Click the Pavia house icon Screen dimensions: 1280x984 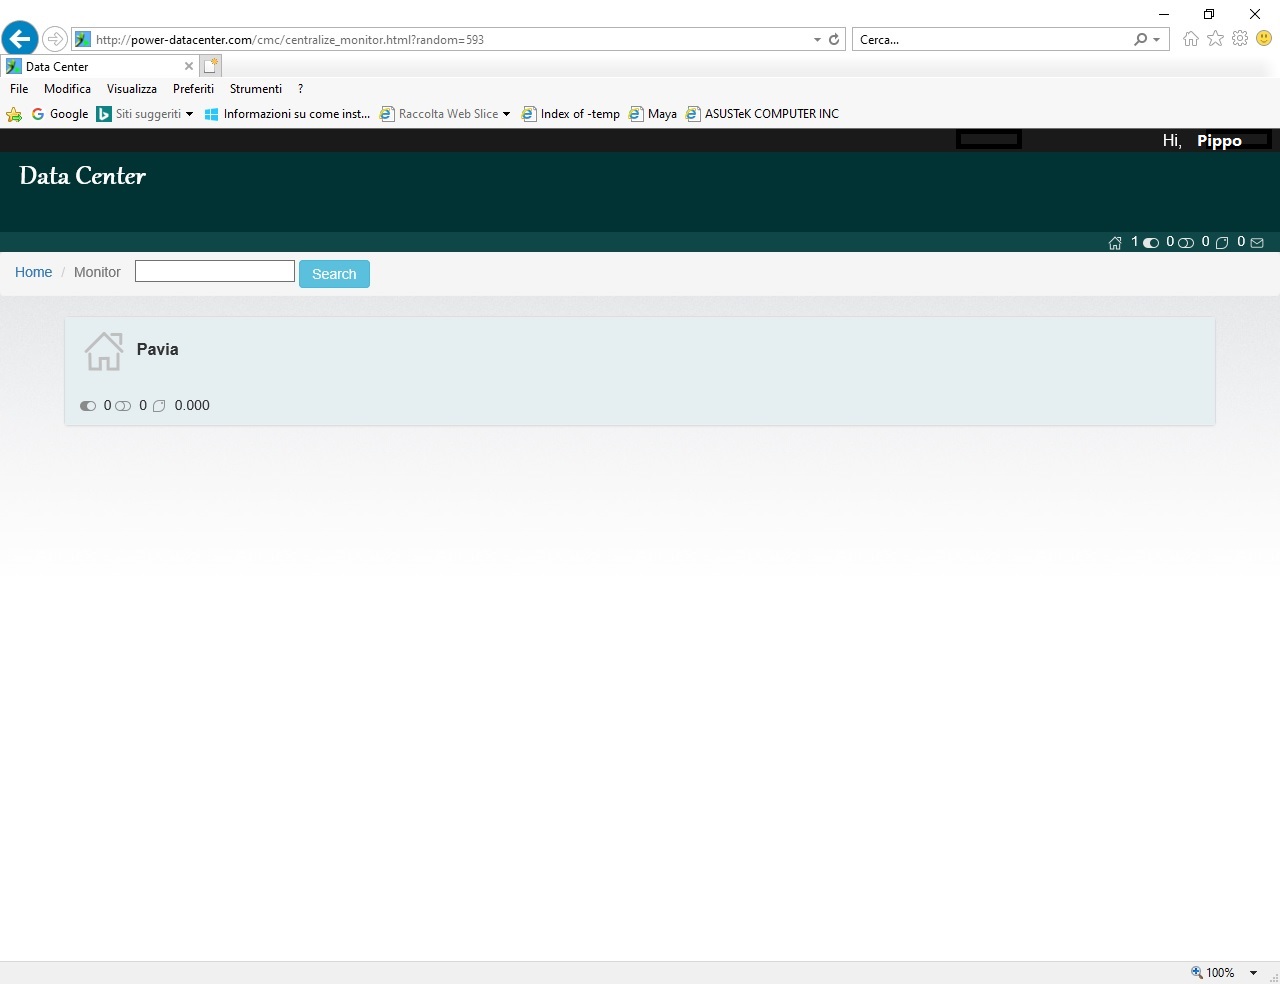pos(104,351)
